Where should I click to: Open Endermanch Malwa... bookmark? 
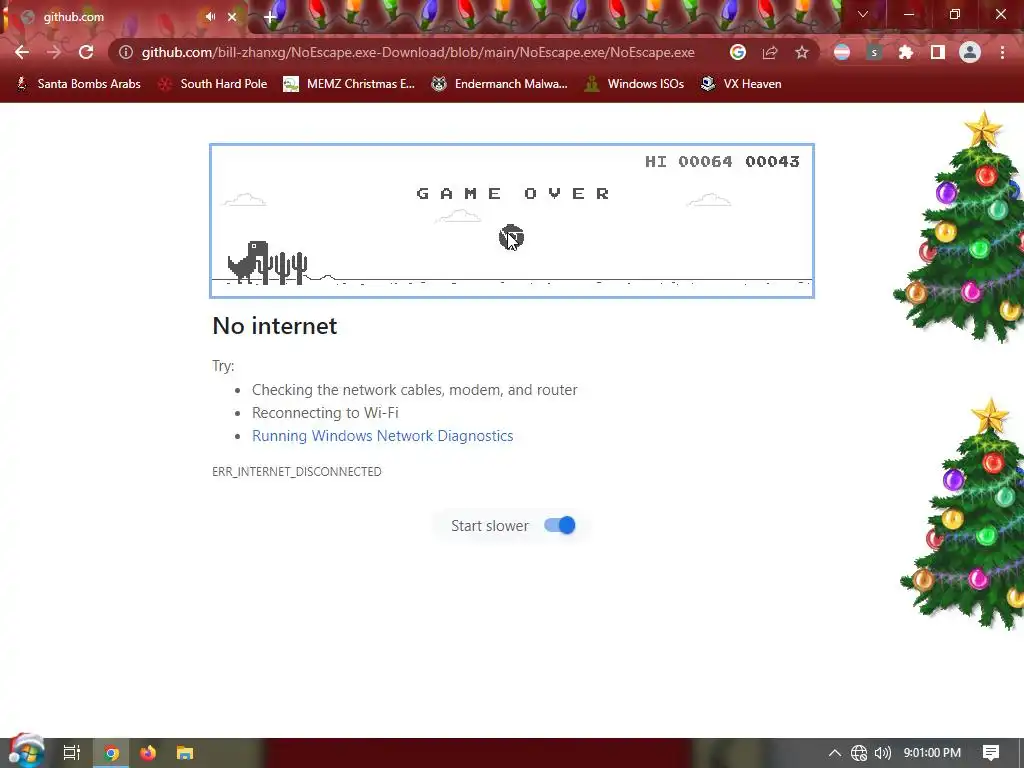coord(499,84)
